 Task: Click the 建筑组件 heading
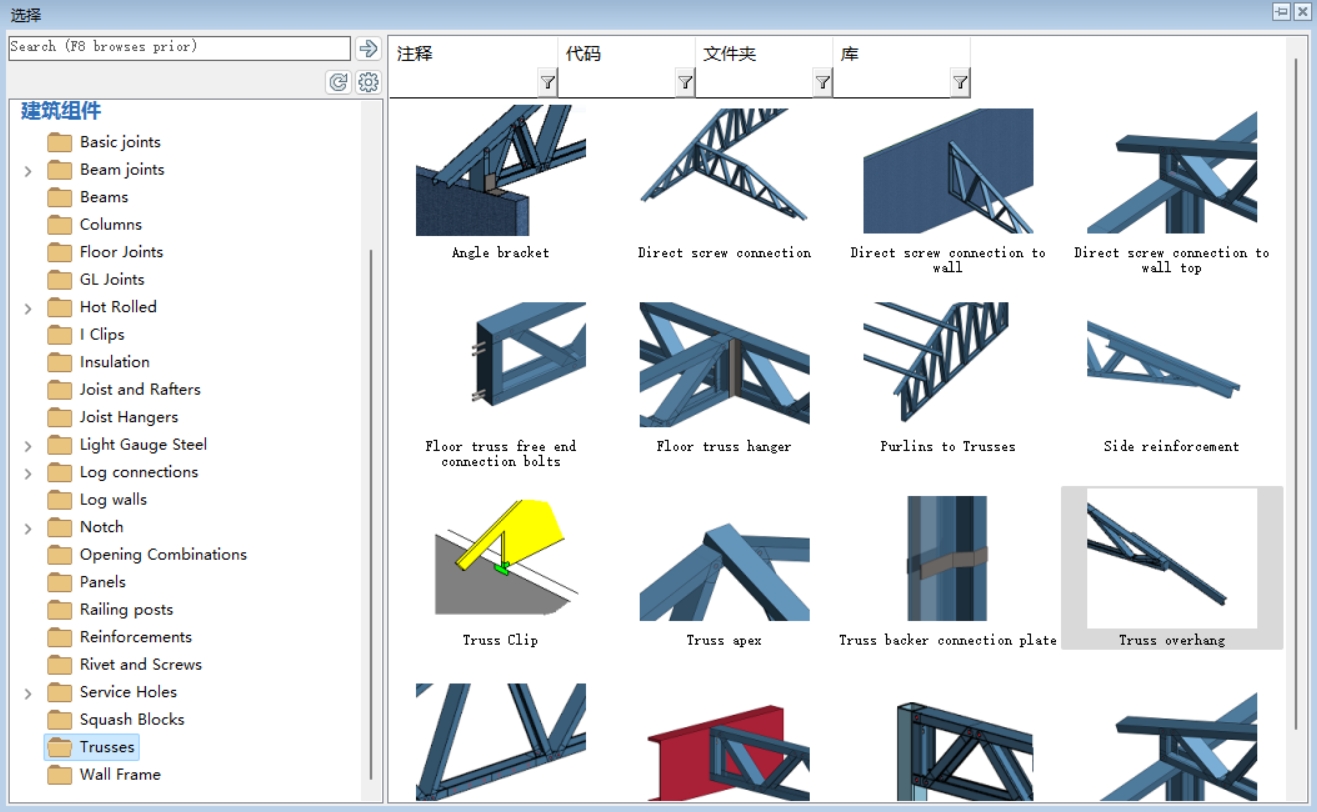pyautogui.click(x=61, y=111)
